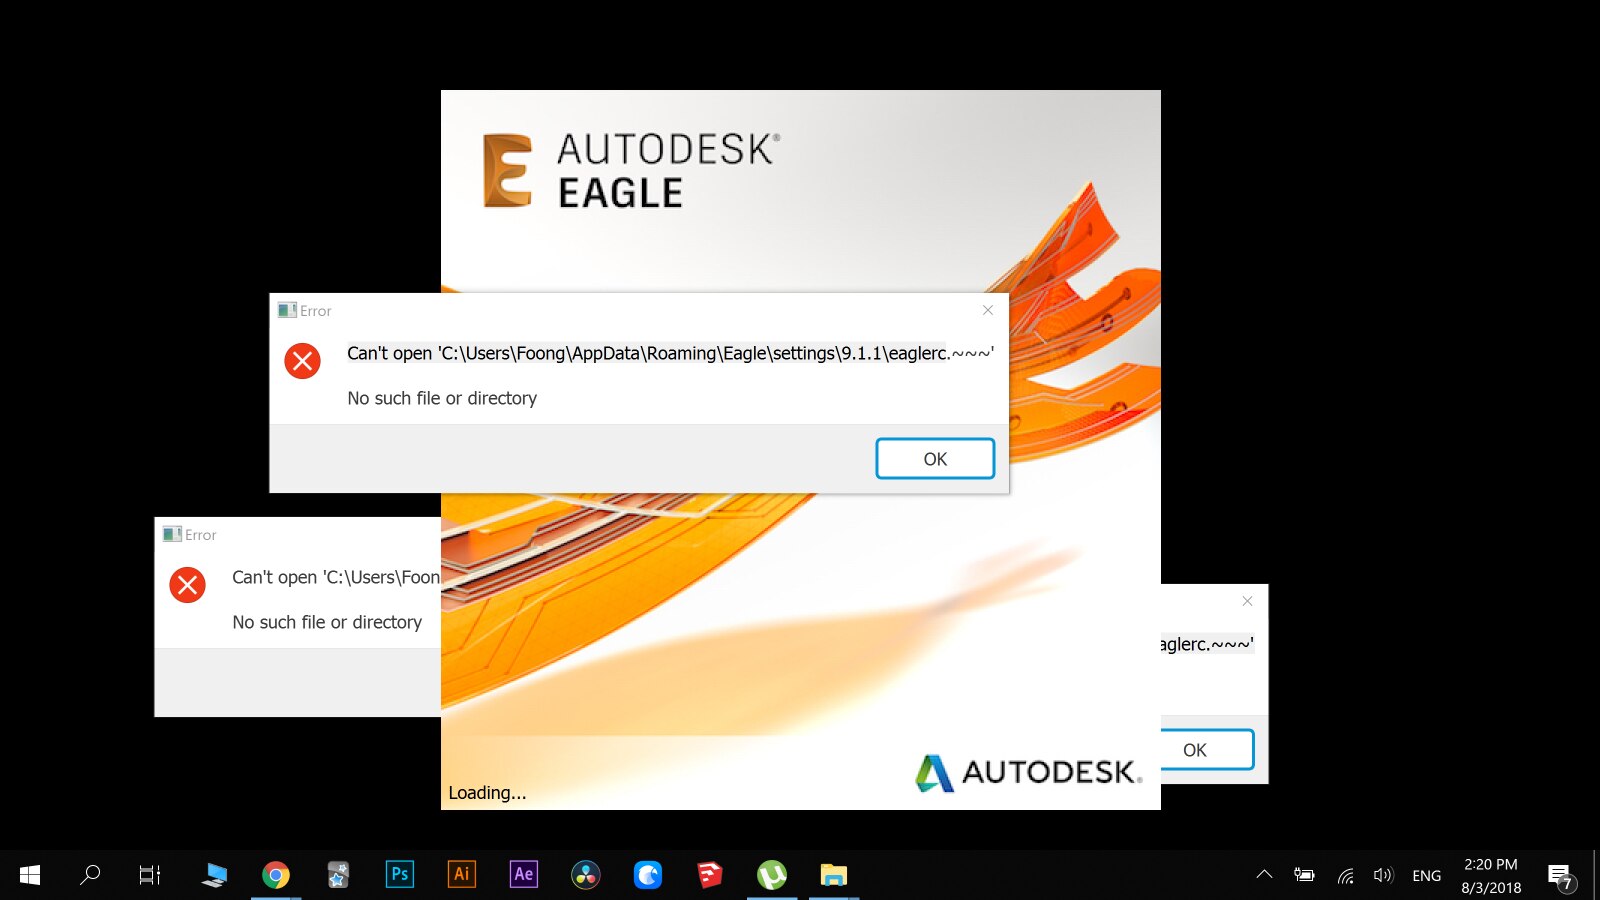Launch After Effects from the taskbar

(x=524, y=875)
